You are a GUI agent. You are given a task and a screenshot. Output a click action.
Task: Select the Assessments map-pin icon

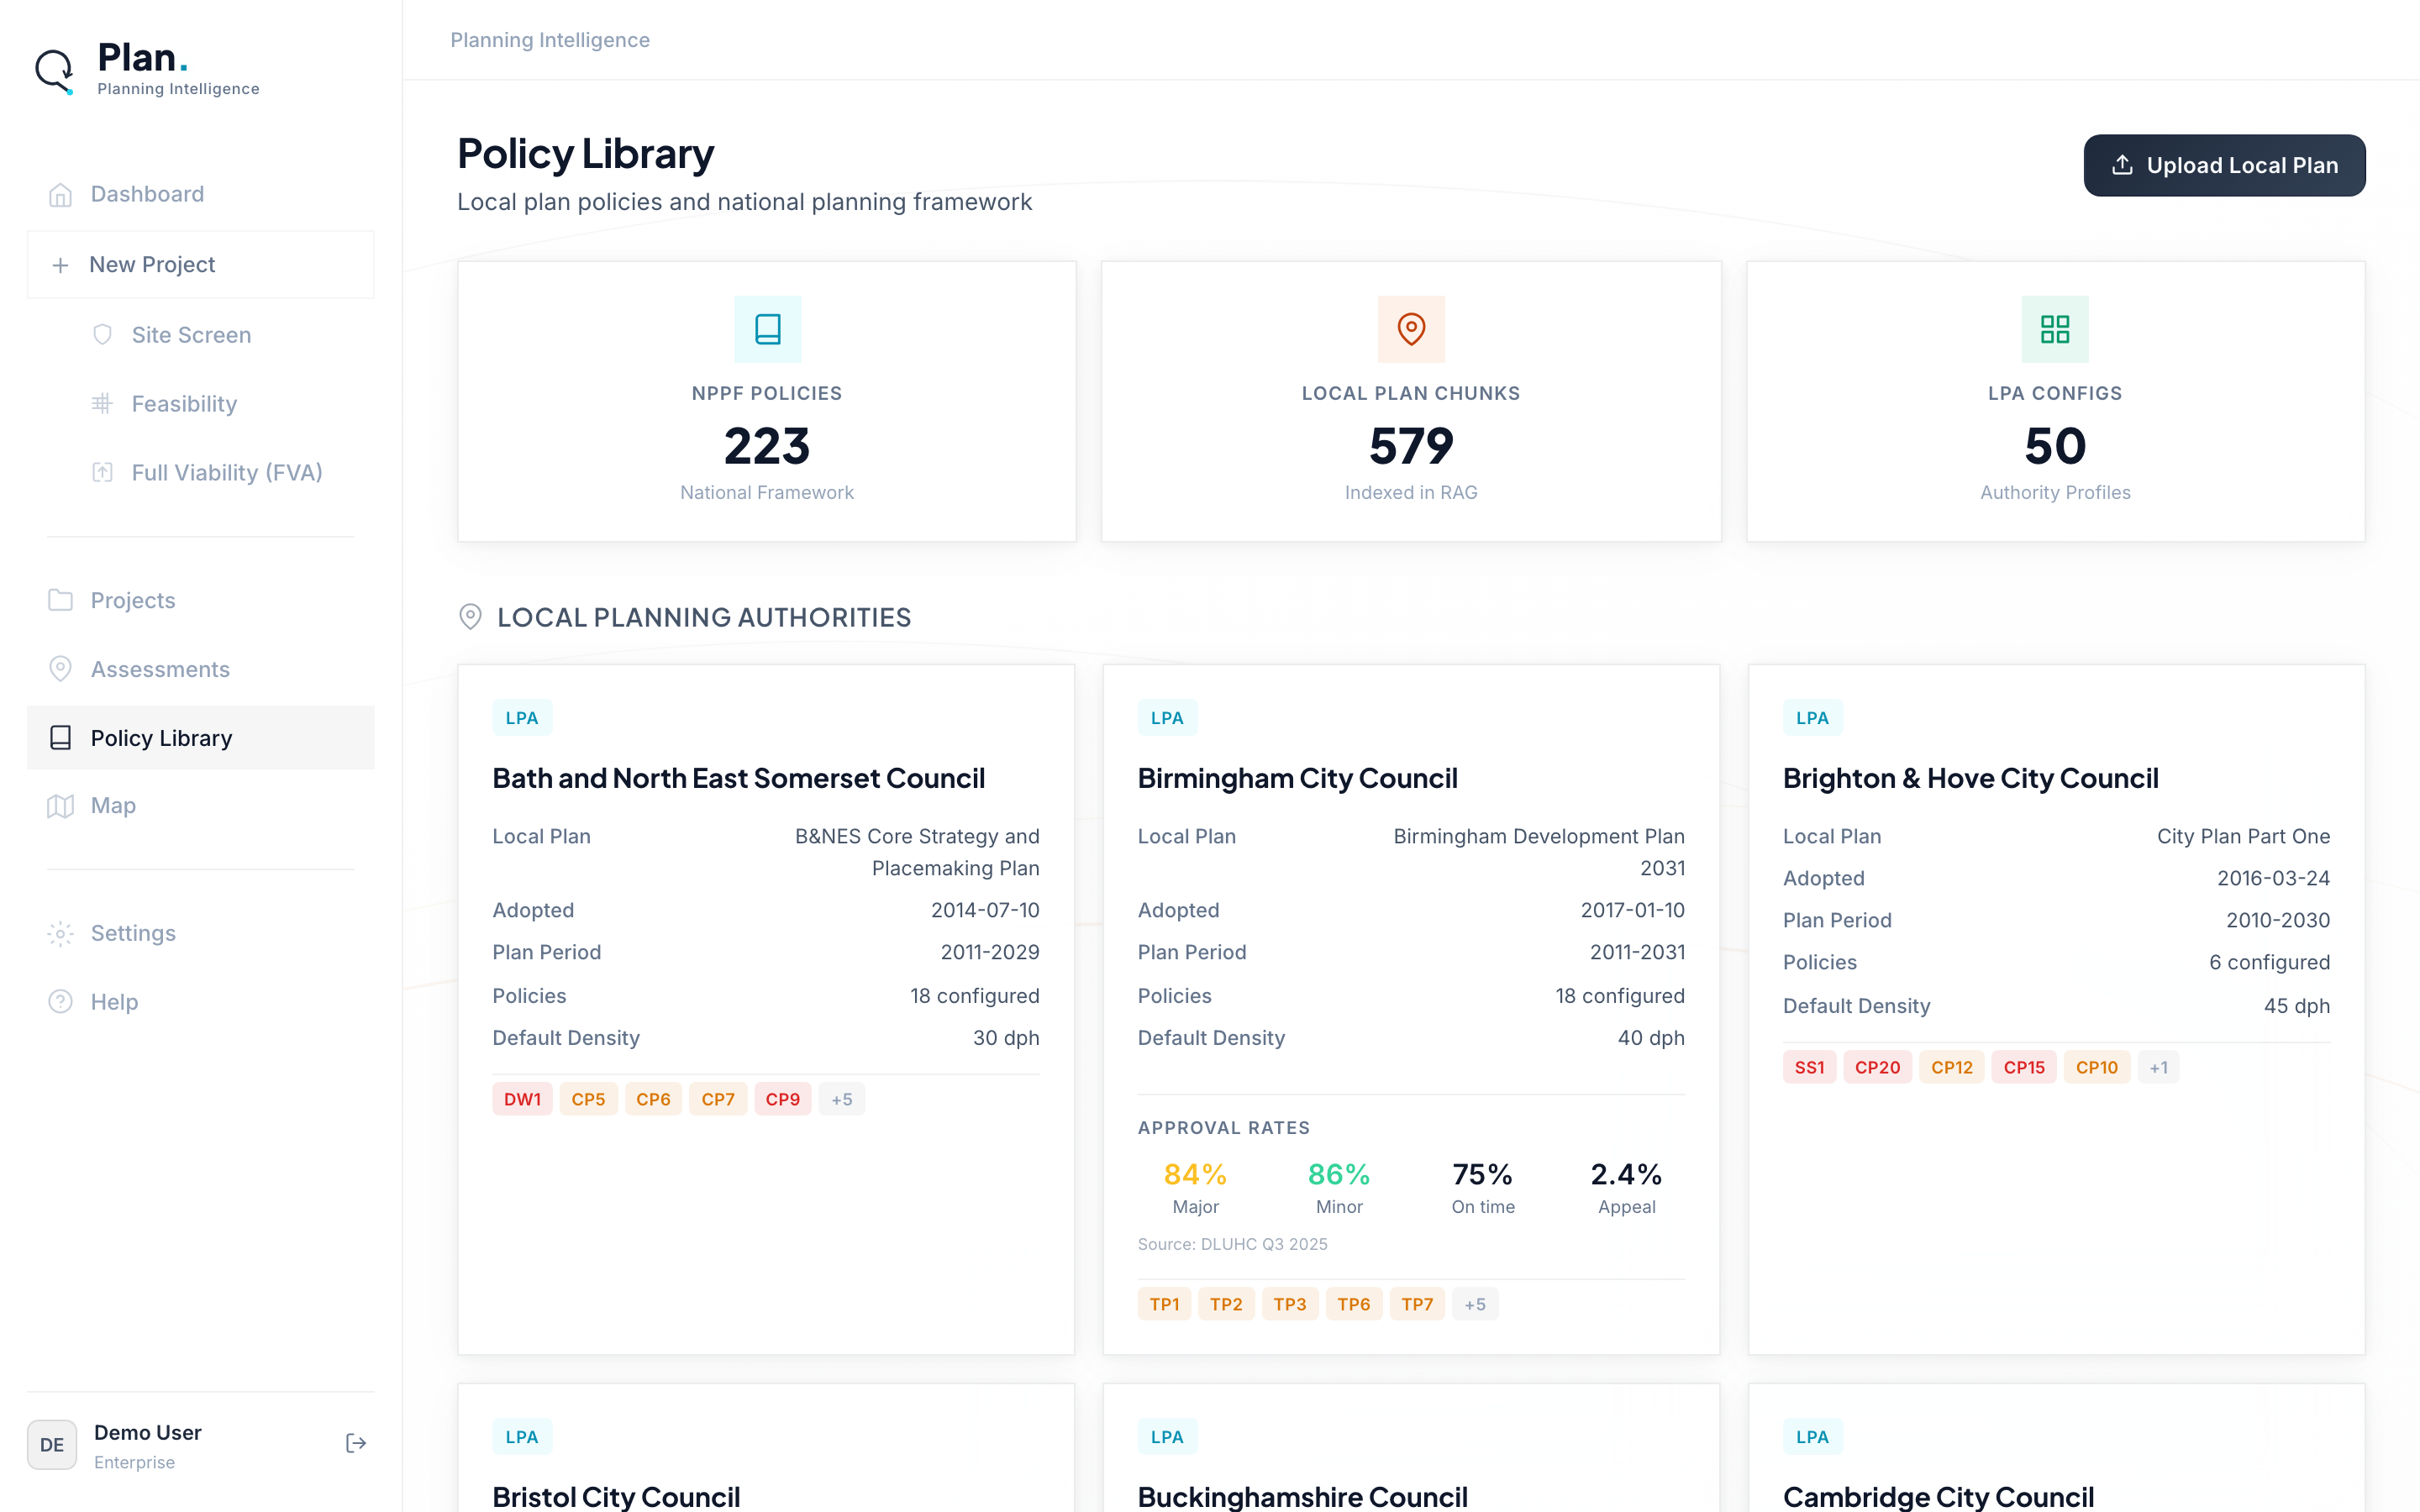60,668
